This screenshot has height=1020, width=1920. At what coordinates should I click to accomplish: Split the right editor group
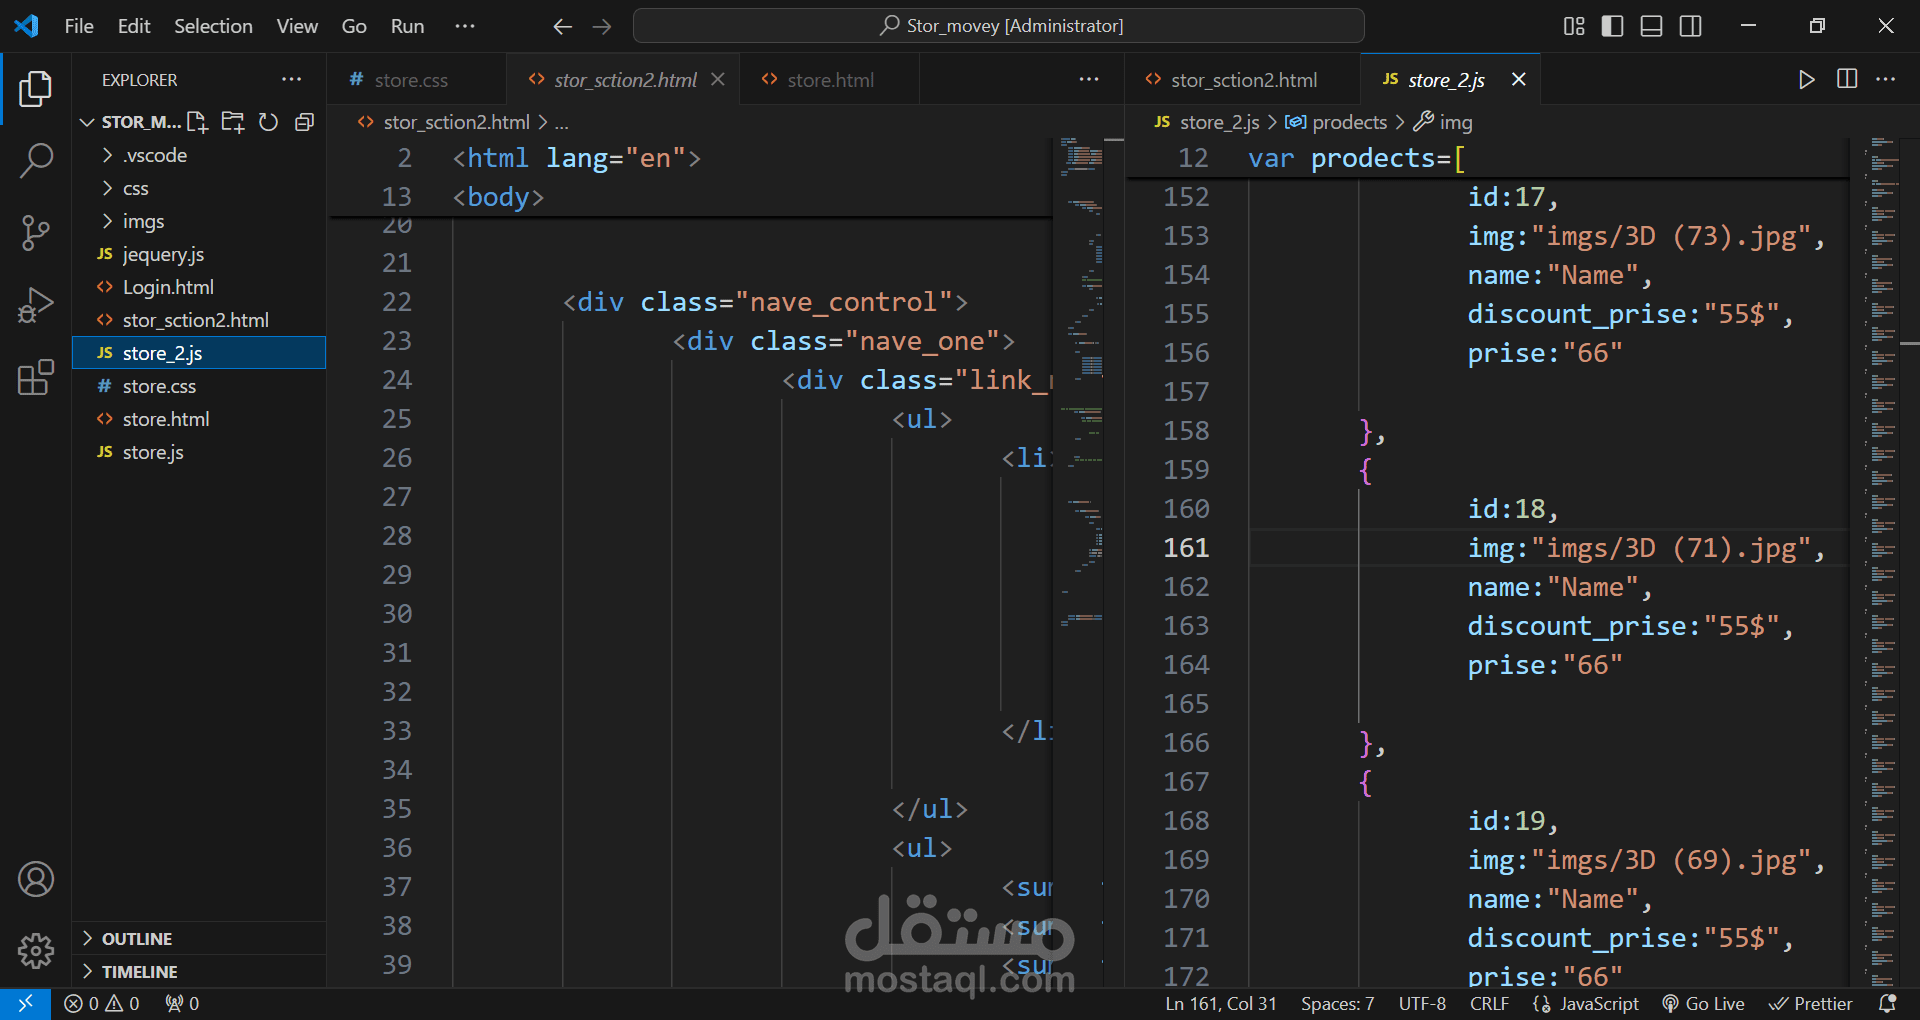point(1847,79)
